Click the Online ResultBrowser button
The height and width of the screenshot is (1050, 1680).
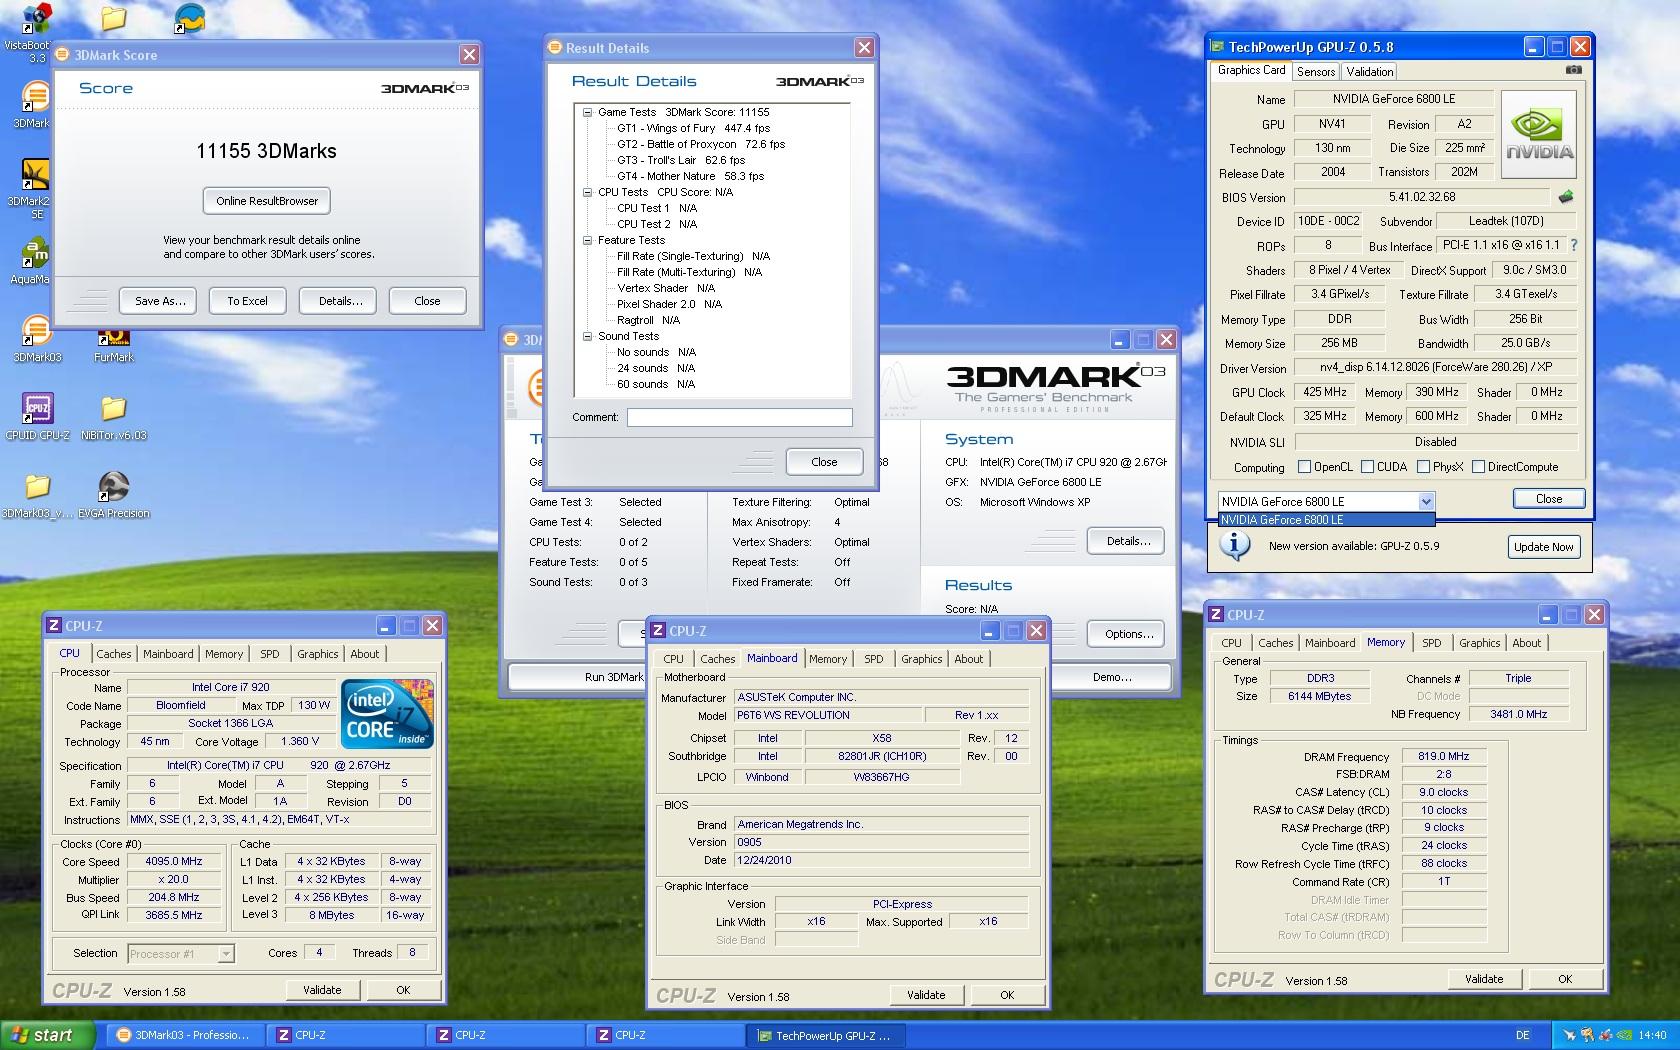tap(267, 201)
